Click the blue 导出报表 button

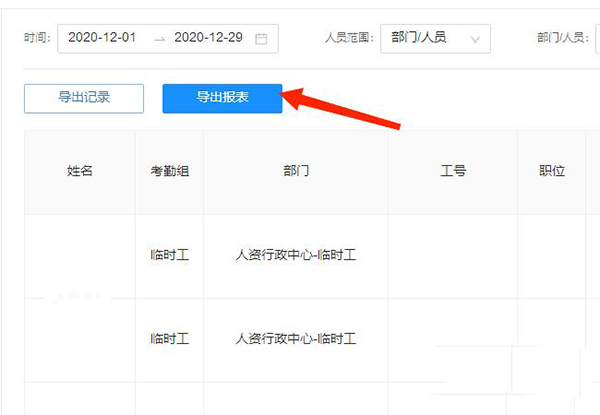pyautogui.click(x=222, y=98)
